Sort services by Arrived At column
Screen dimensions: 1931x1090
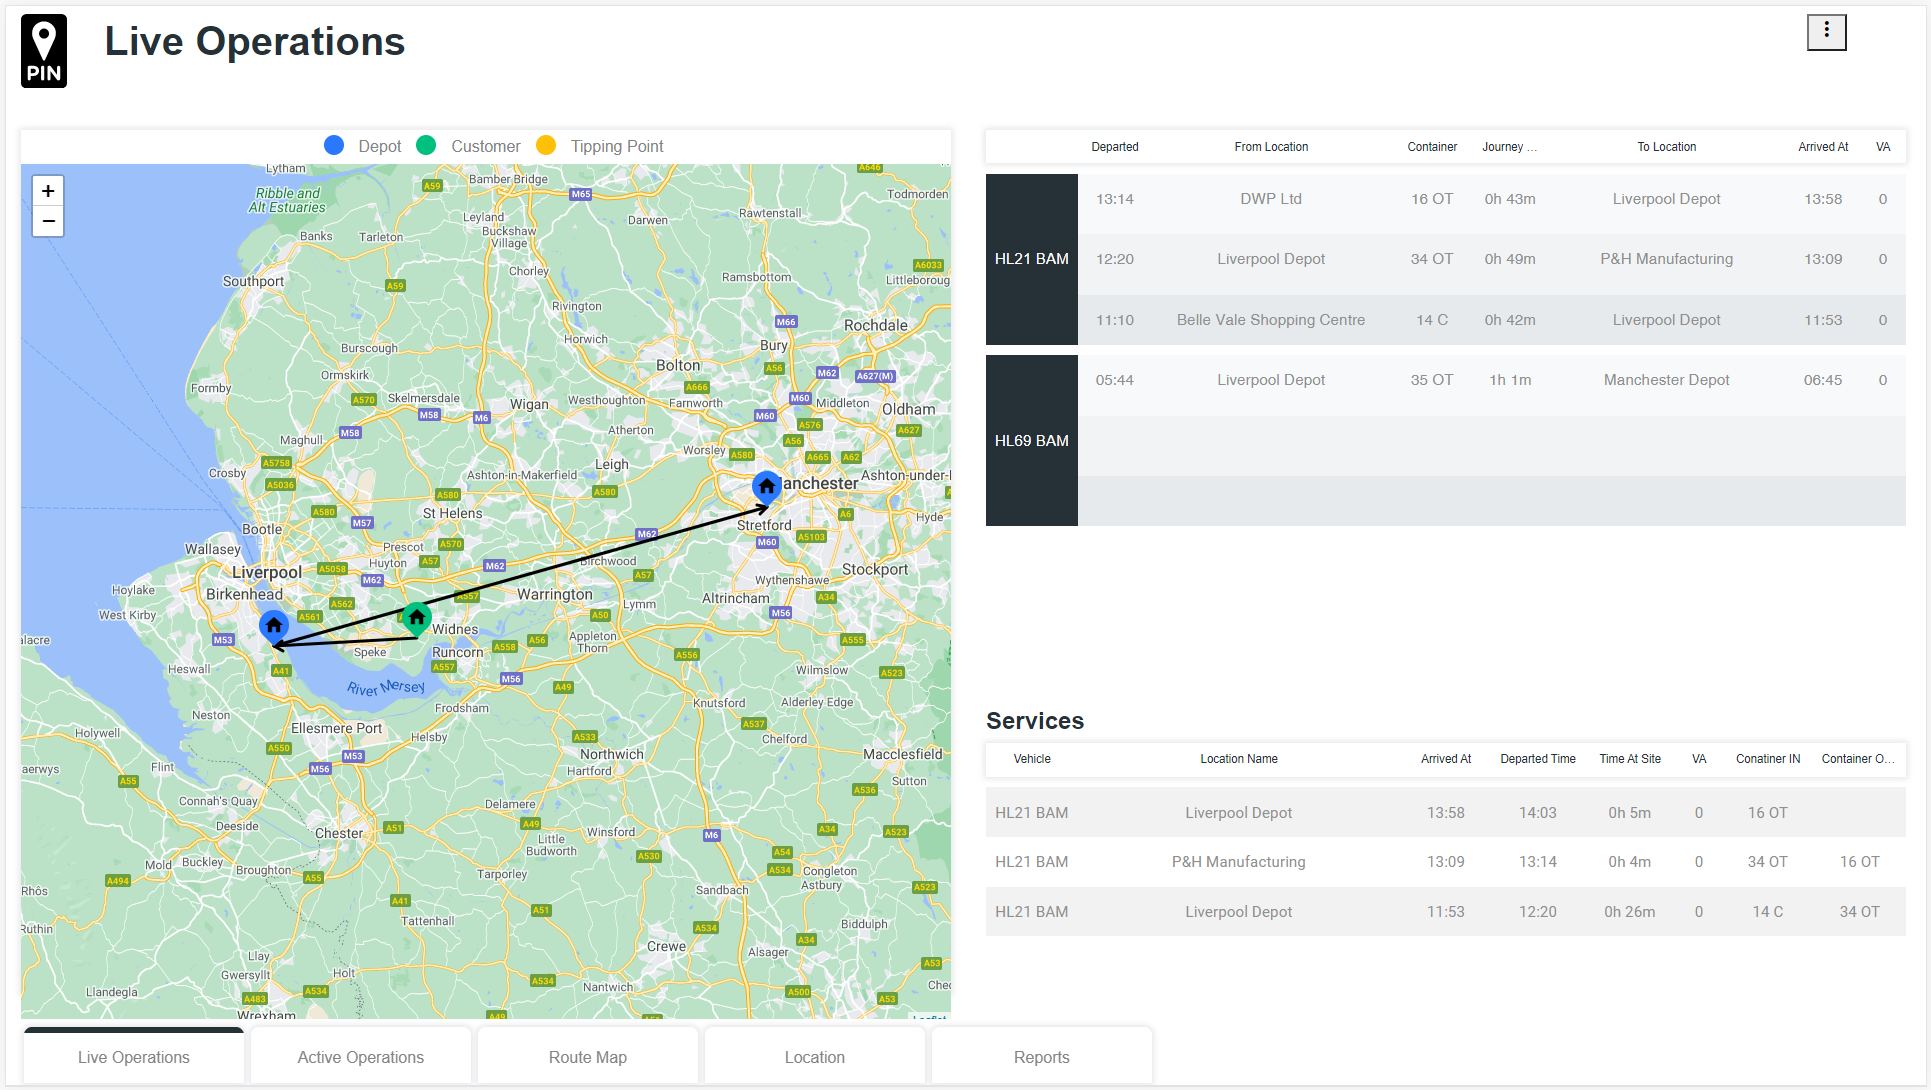tap(1445, 759)
